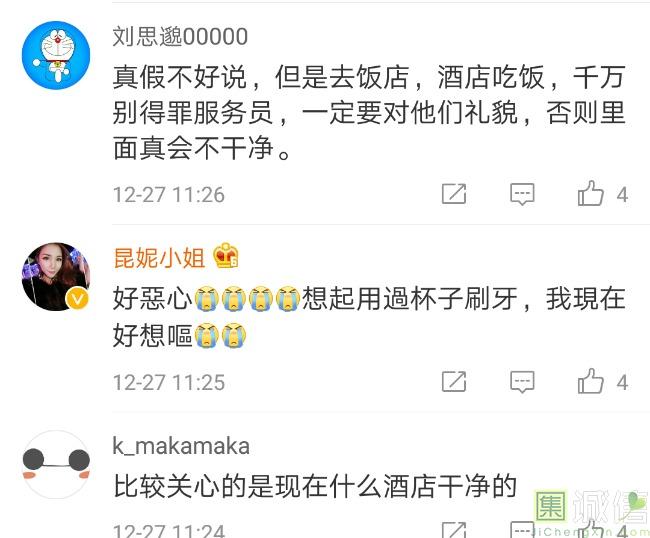Open reply bubble on 昆妮小姐's comment
This screenshot has width=650, height=538.
(x=522, y=381)
